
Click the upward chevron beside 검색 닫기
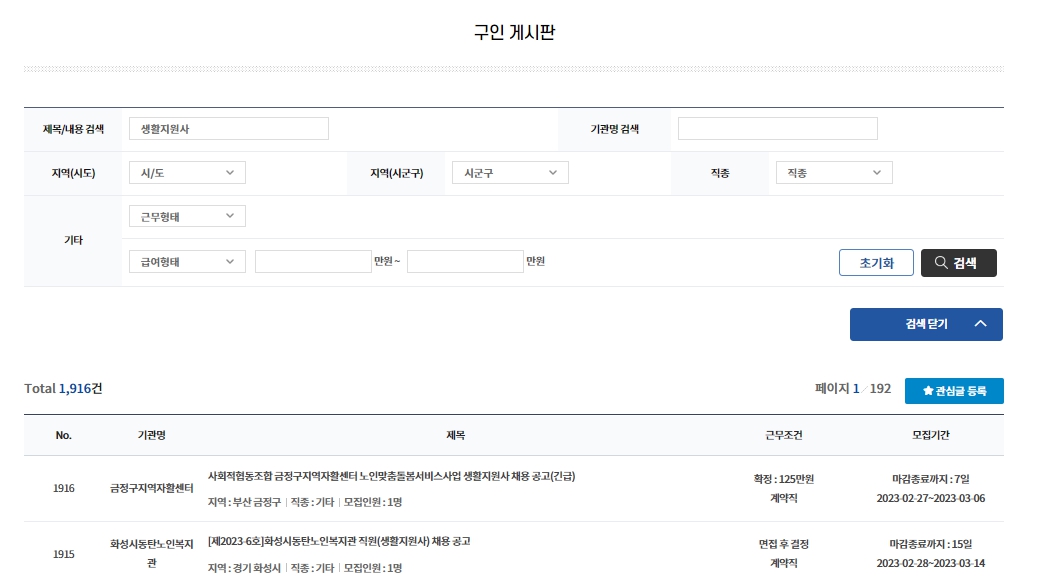pyautogui.click(x=981, y=324)
